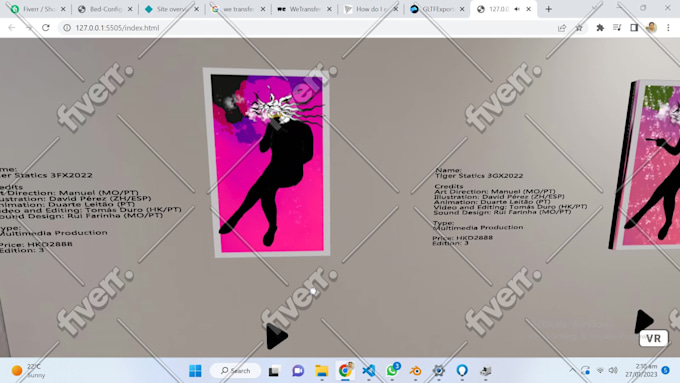The width and height of the screenshot is (680, 383).
Task: Open Visual Studio Code from taskbar
Action: coord(369,371)
